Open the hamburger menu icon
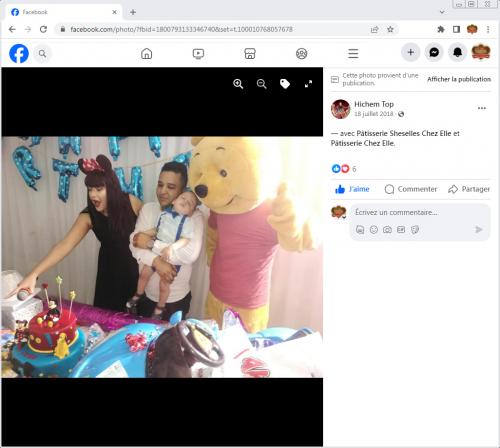 coord(353,53)
